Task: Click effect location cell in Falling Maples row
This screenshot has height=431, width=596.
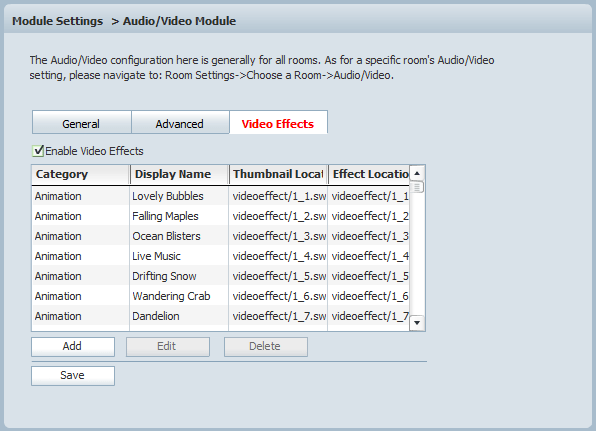Action: pyautogui.click(x=369, y=216)
